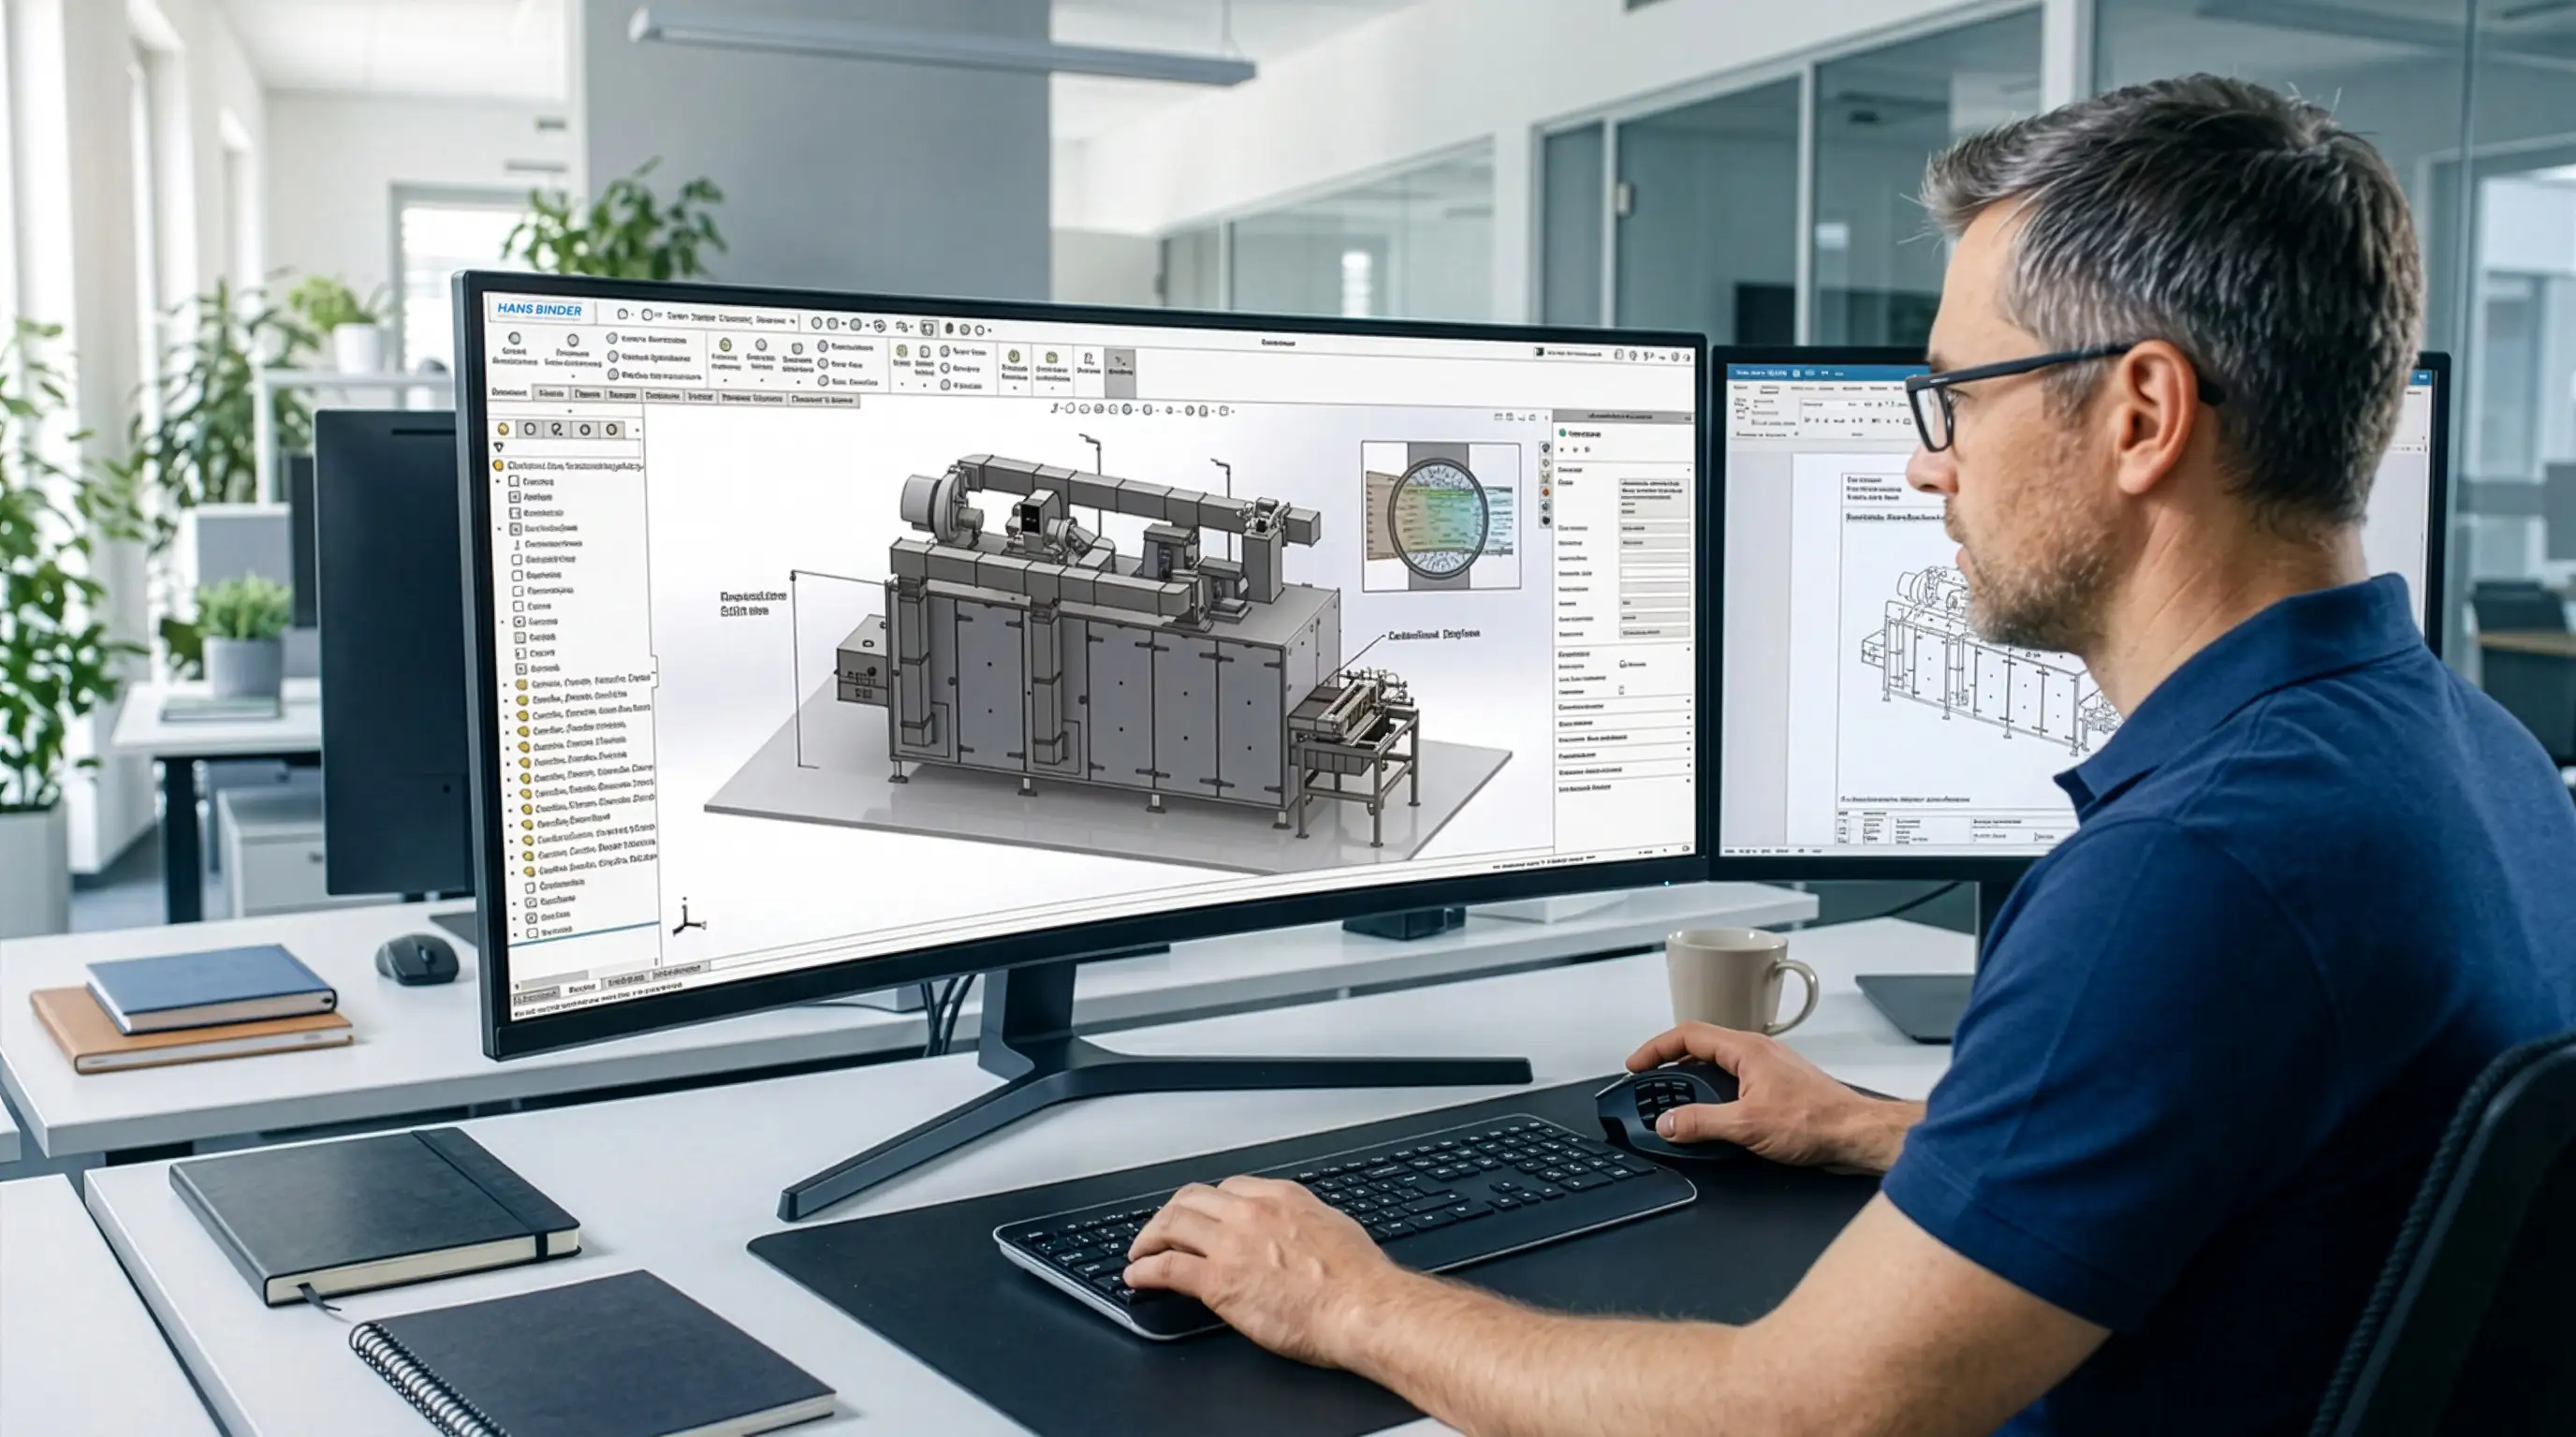Open the dropdown arrow ending the title toolbar text
2576x1437 pixels.
click(x=793, y=322)
